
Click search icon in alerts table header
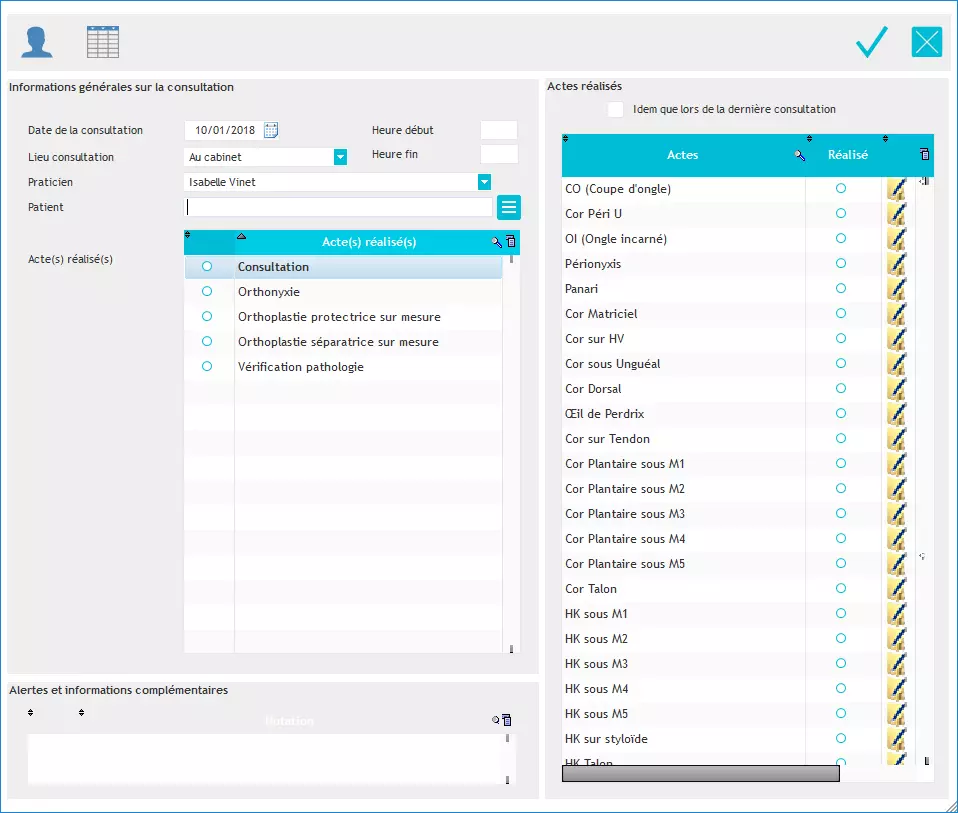pyautogui.click(x=495, y=720)
